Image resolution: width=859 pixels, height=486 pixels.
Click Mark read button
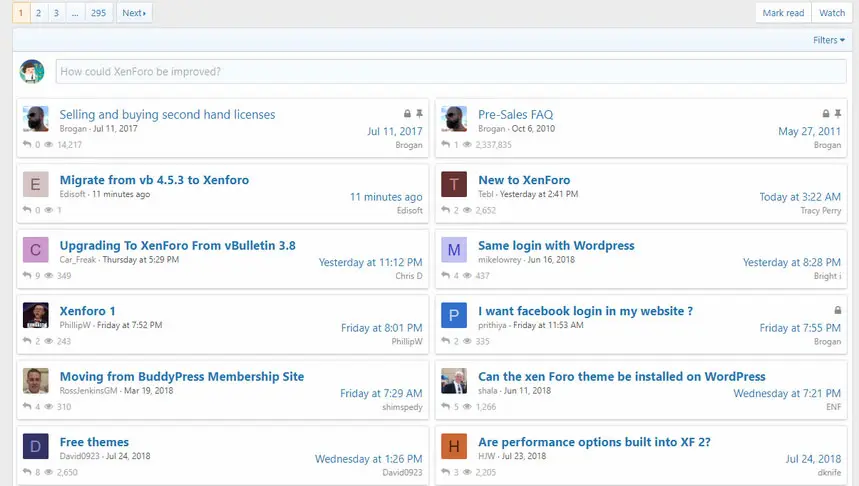point(783,13)
